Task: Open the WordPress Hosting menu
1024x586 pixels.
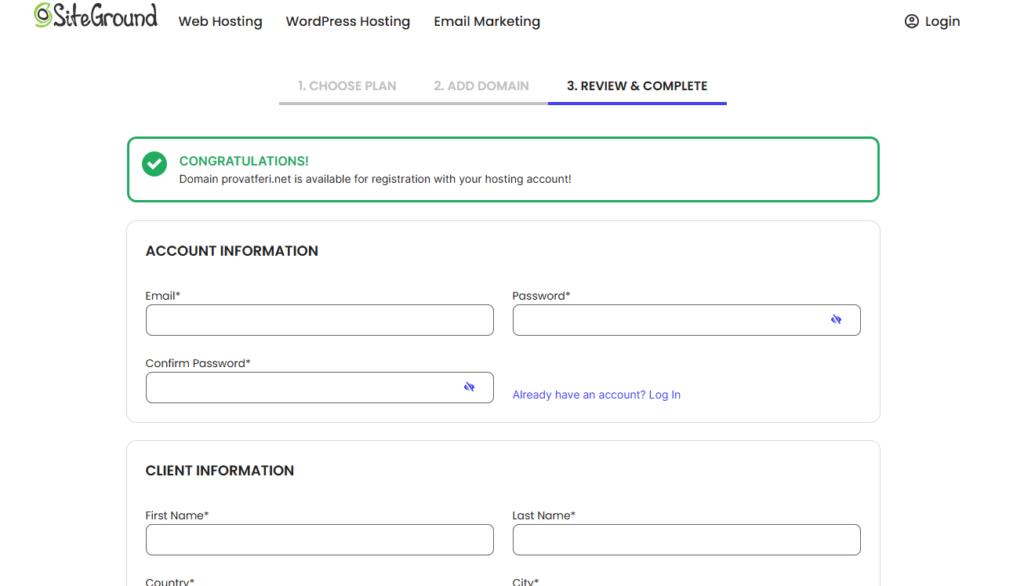Action: point(348,22)
